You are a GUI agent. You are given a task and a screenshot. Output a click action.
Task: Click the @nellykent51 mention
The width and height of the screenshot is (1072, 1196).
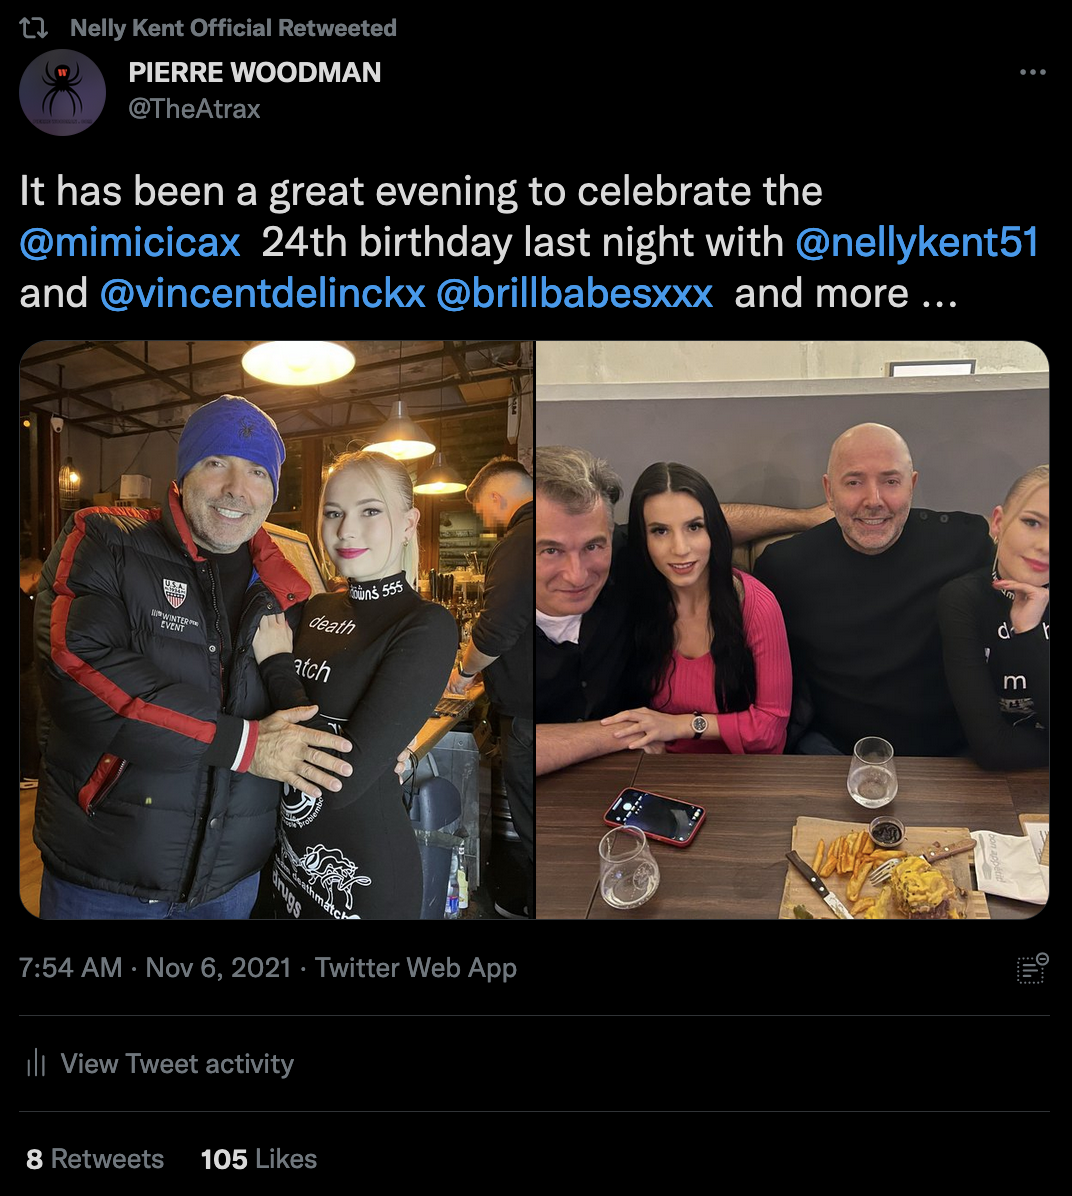pos(916,243)
